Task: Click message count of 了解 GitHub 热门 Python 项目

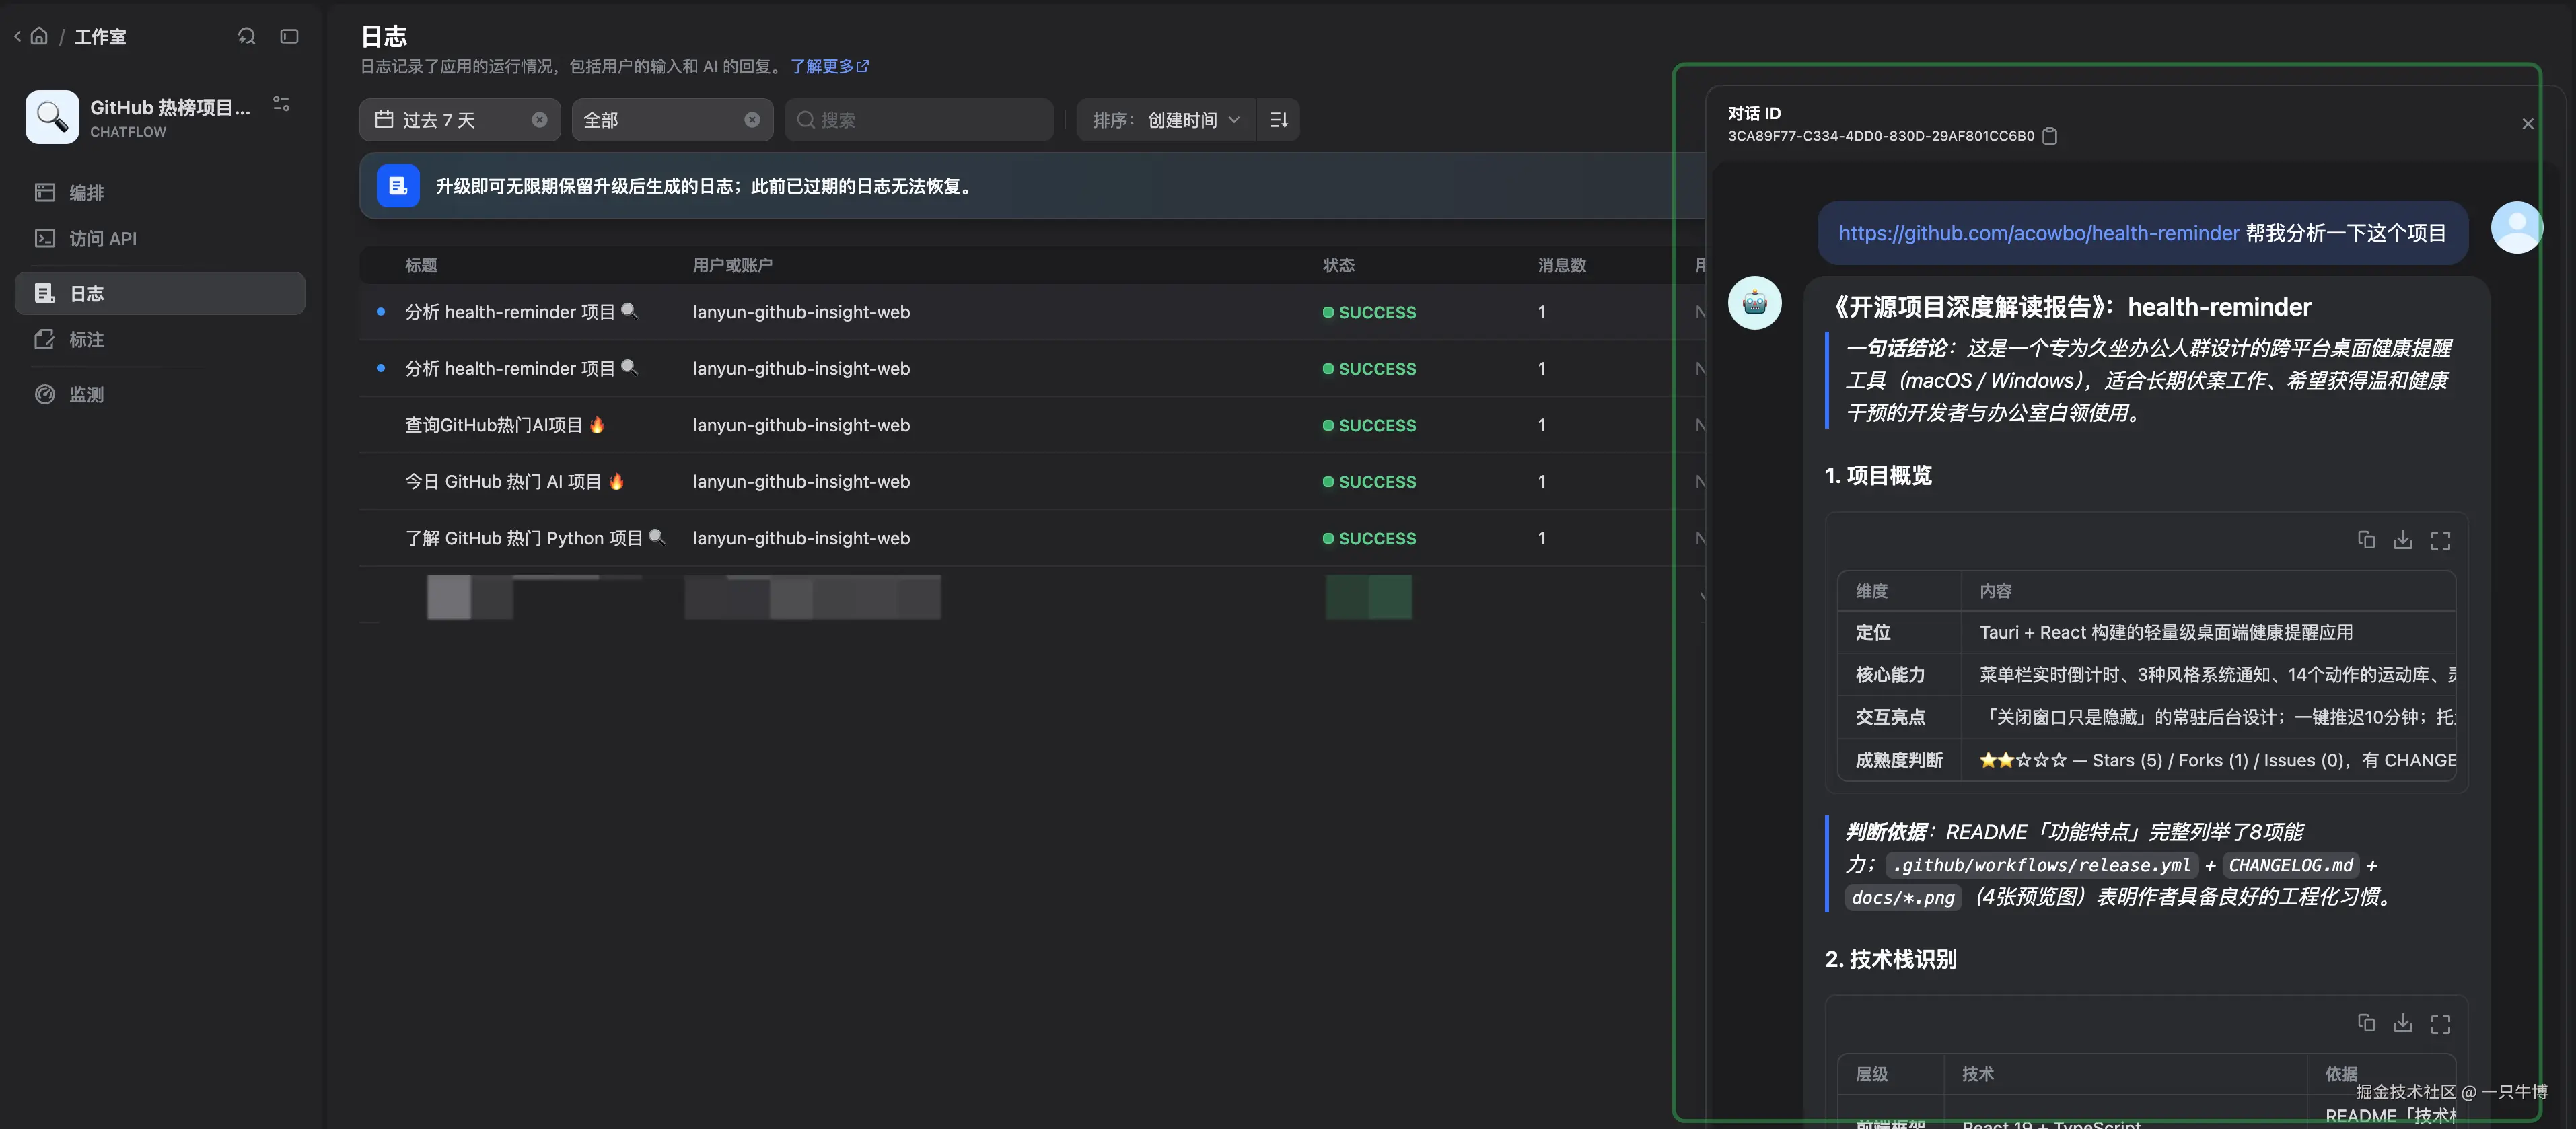Action: click(x=1542, y=538)
